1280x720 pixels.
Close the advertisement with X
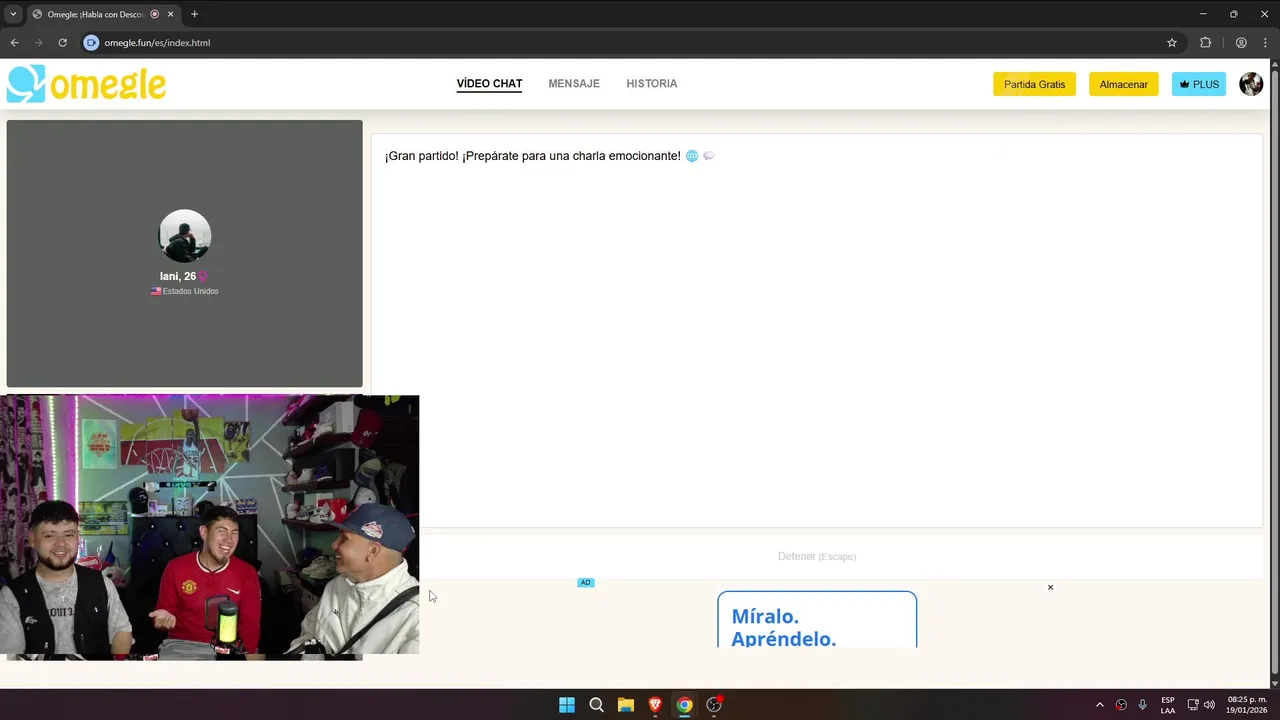(1050, 587)
